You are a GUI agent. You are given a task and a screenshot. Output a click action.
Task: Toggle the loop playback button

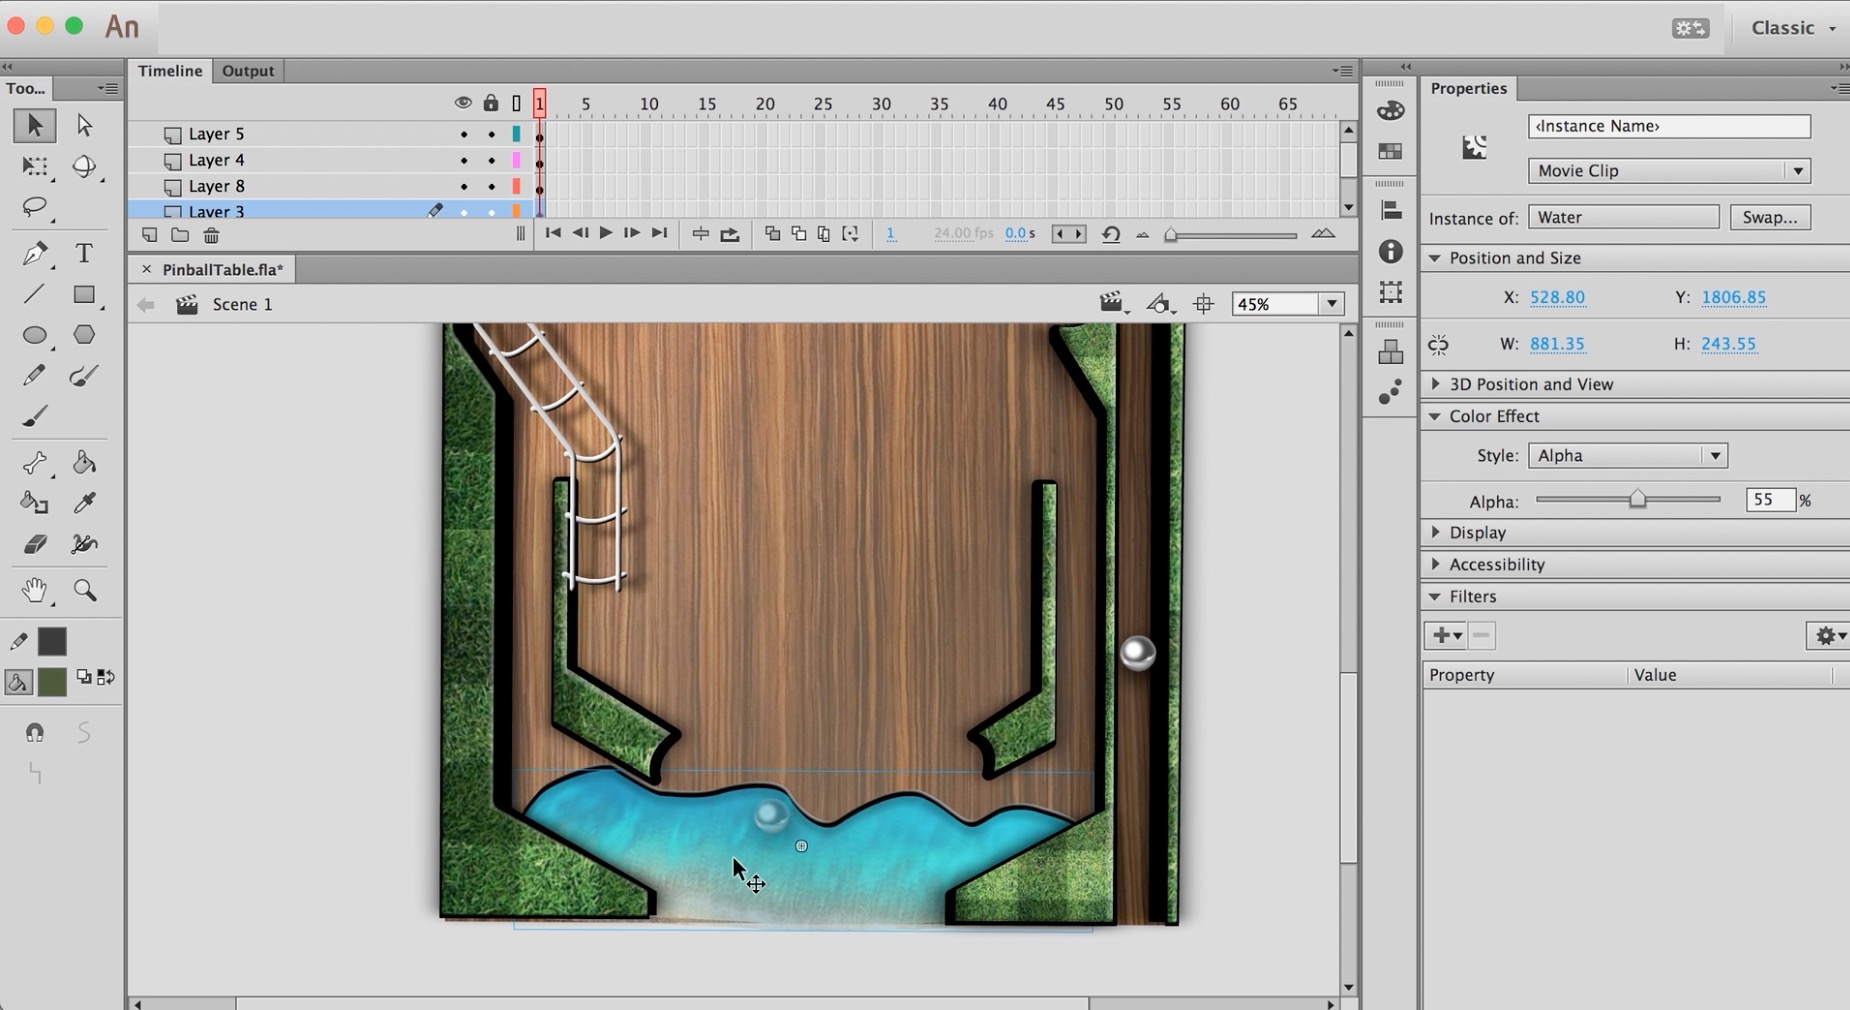[730, 234]
